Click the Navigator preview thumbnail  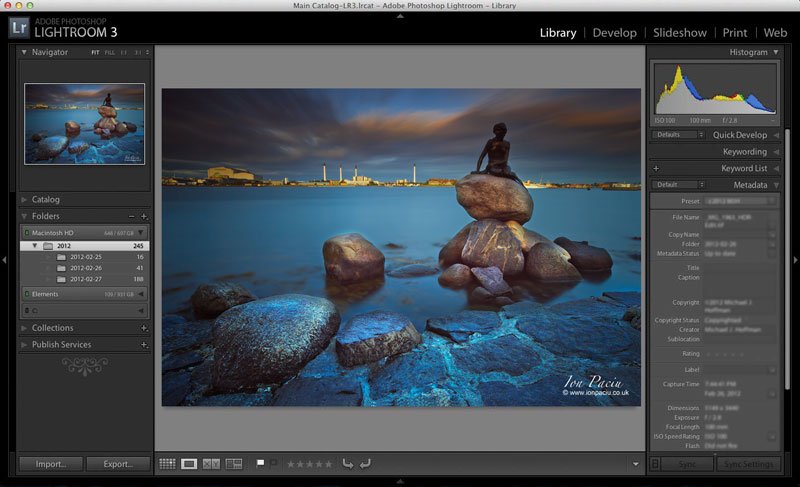coord(85,124)
